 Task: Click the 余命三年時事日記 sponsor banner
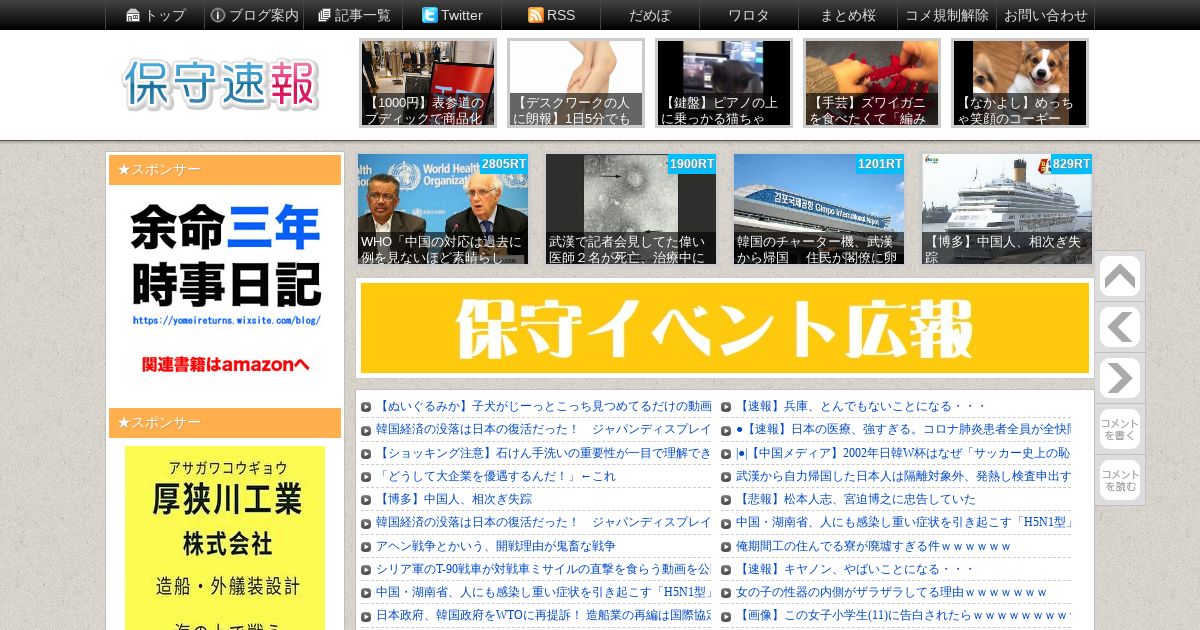pos(225,292)
